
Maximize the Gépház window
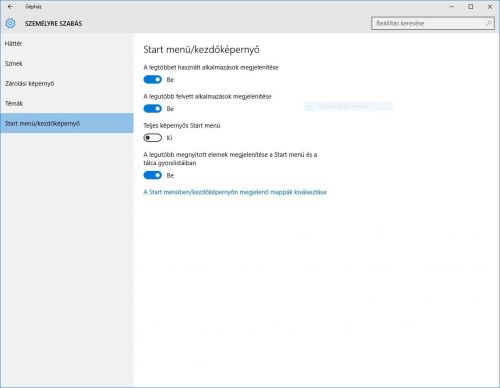[x=471, y=6]
